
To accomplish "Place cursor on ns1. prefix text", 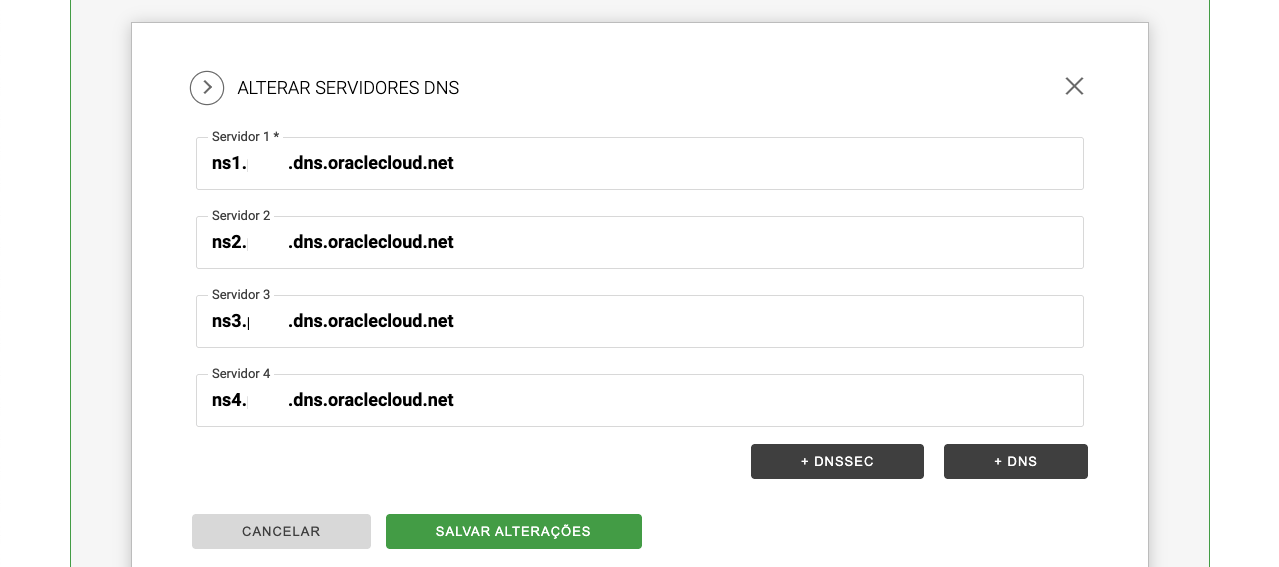I will [x=228, y=163].
